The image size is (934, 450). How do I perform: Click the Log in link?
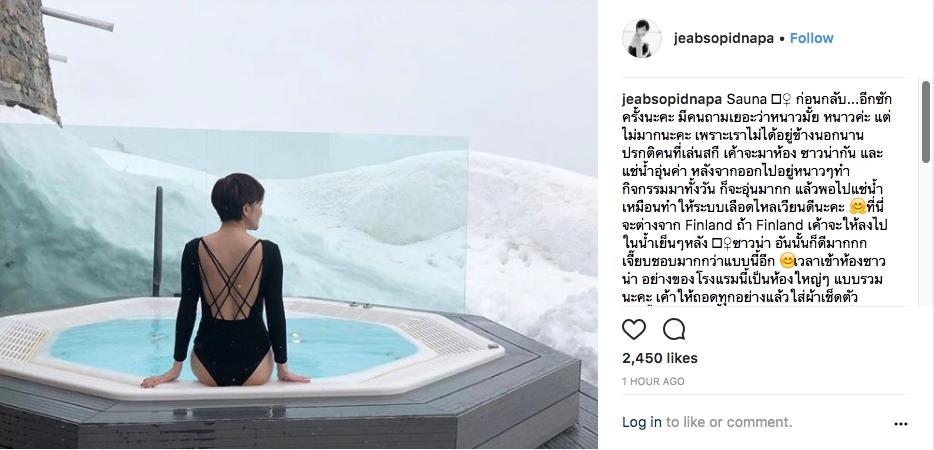pos(642,423)
